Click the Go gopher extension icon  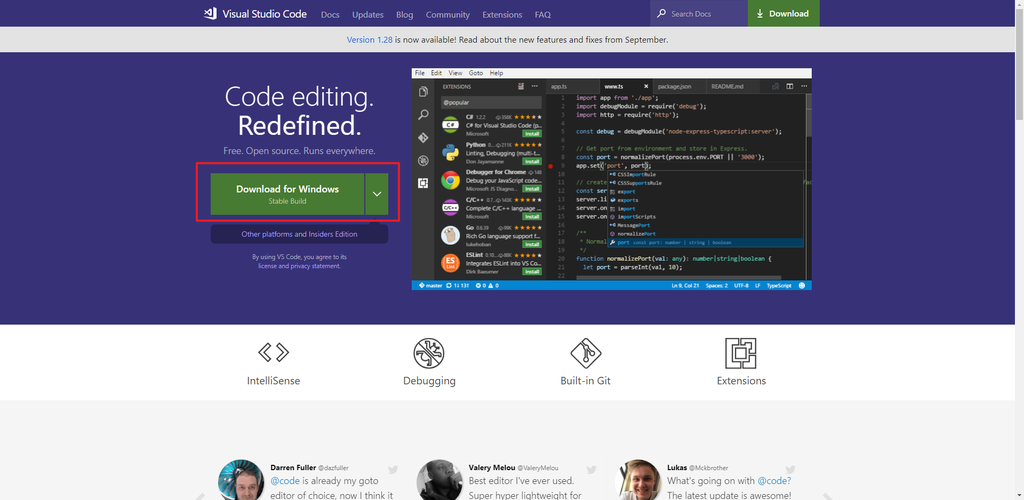tap(450, 235)
